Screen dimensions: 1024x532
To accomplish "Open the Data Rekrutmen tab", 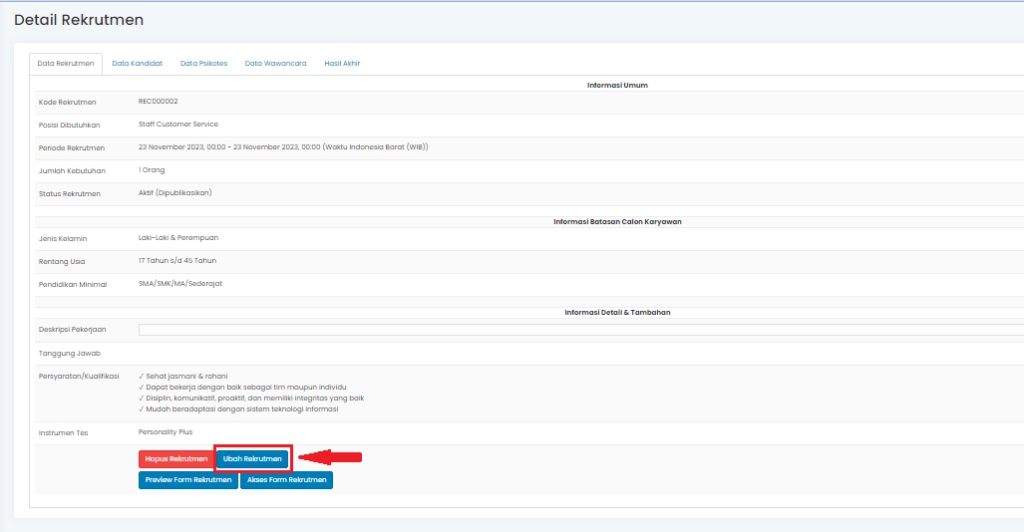I will pos(66,63).
